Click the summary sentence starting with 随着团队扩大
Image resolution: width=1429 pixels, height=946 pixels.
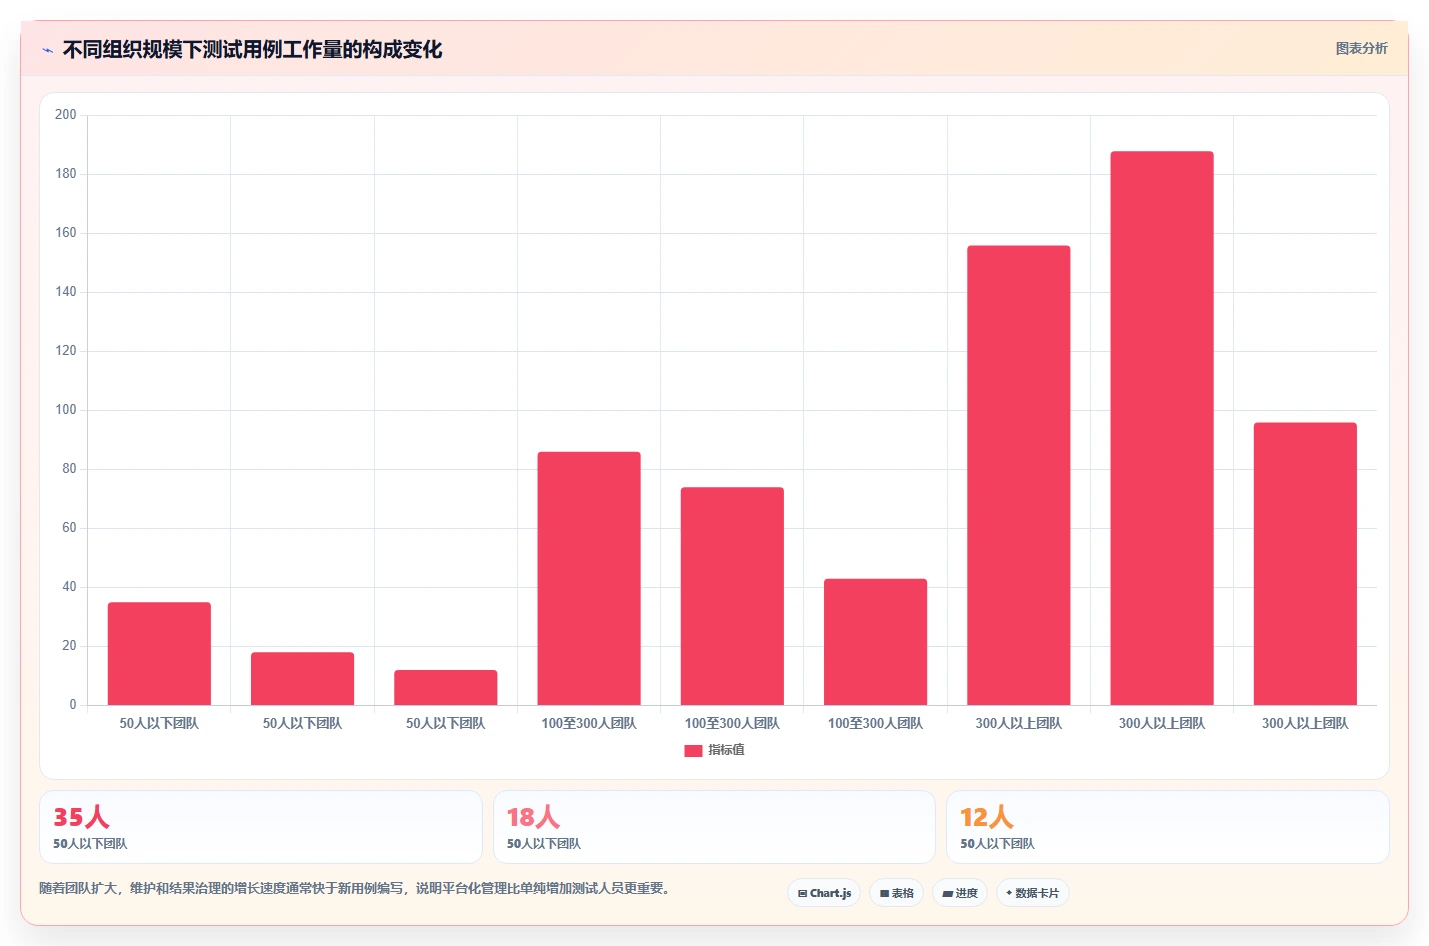355,888
